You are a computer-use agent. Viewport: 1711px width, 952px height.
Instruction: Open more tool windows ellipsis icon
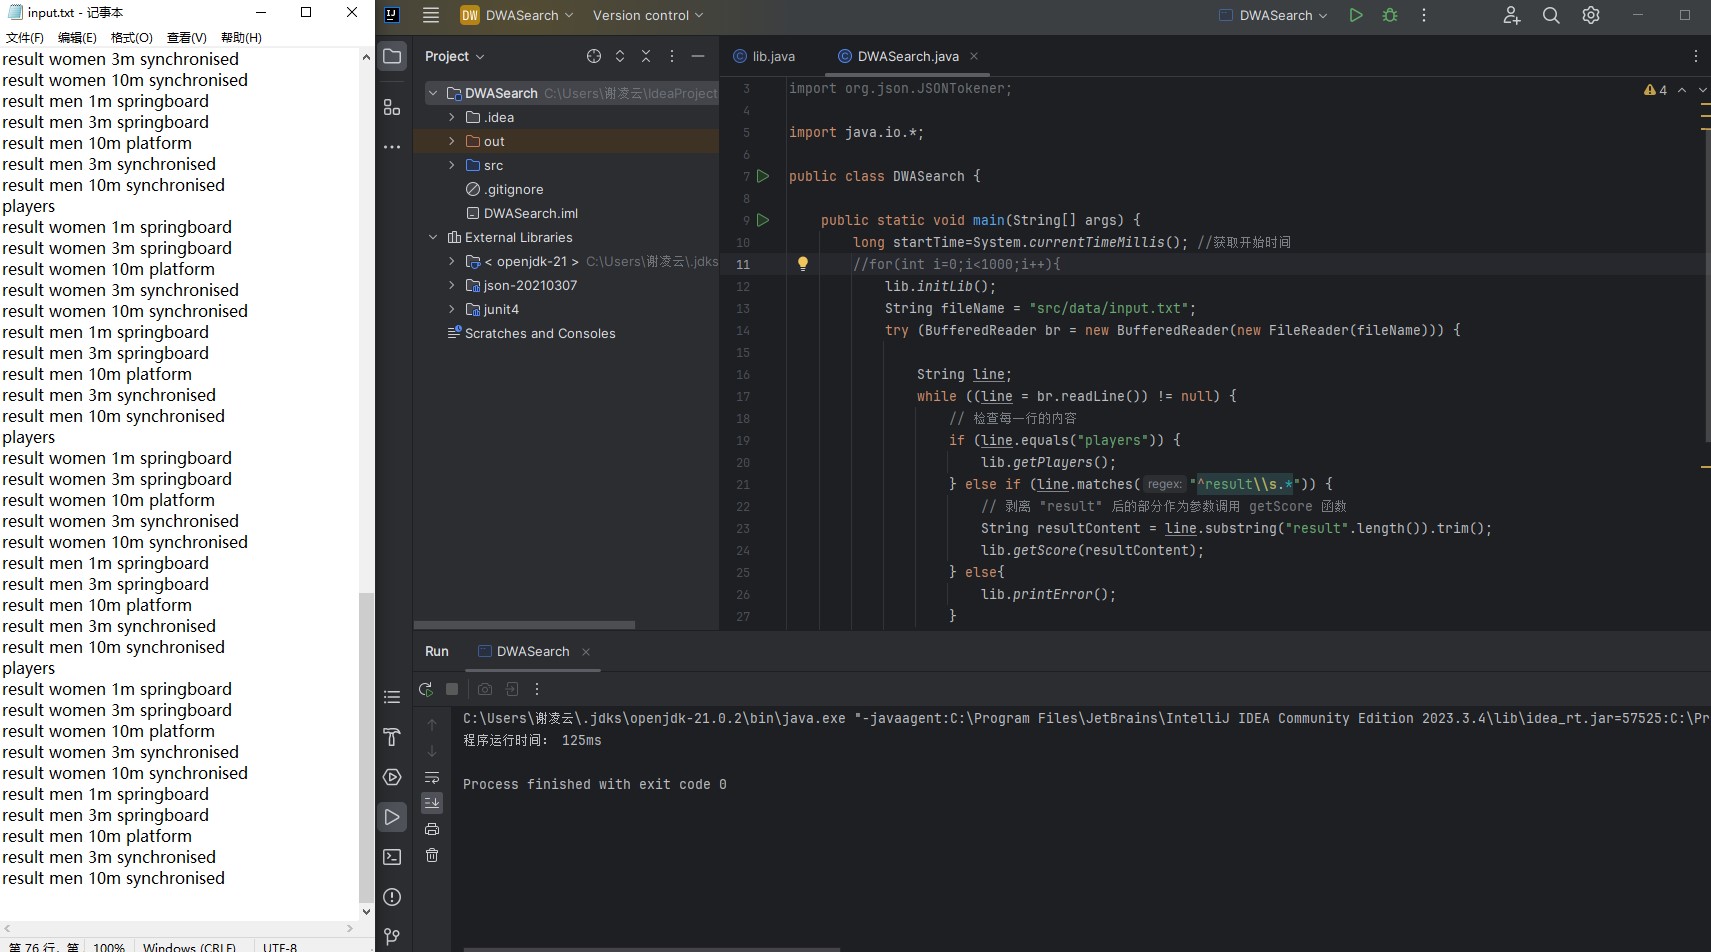pos(392,147)
